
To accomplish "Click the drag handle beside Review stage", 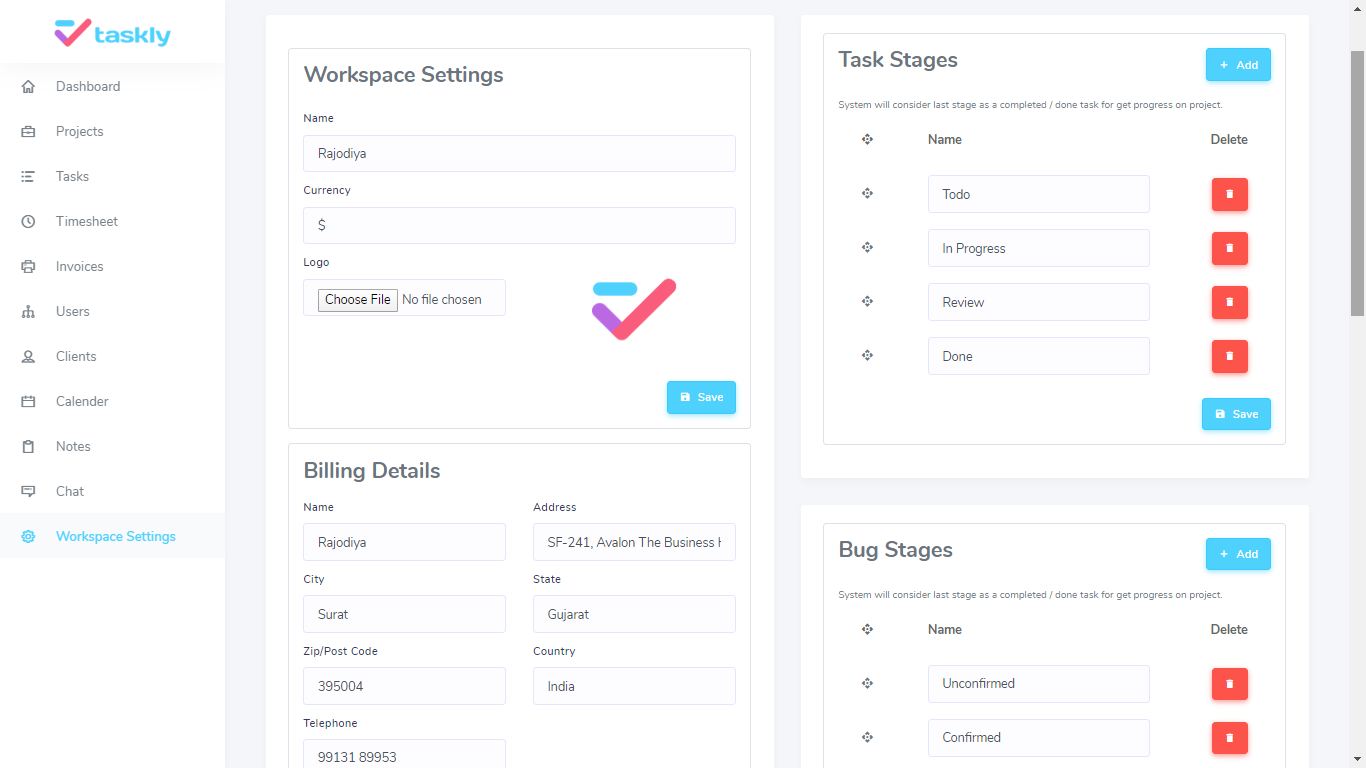I will click(x=867, y=302).
